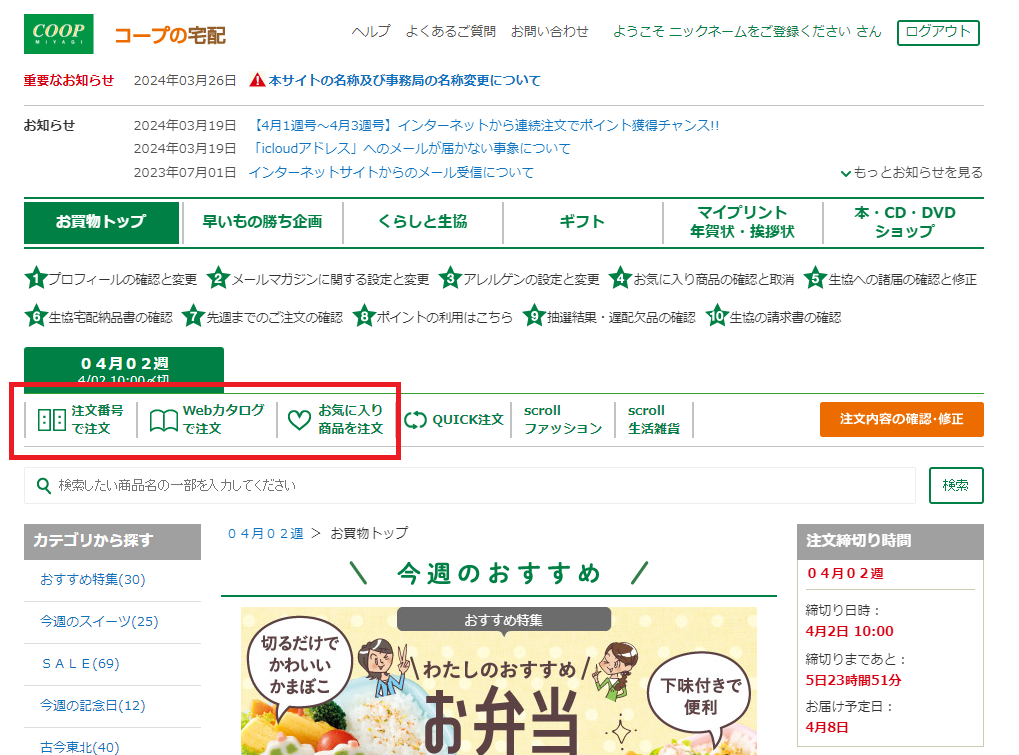1019x755 pixels.
Task: Open メールマガジンに関する設定と変更
Action: tap(331, 279)
